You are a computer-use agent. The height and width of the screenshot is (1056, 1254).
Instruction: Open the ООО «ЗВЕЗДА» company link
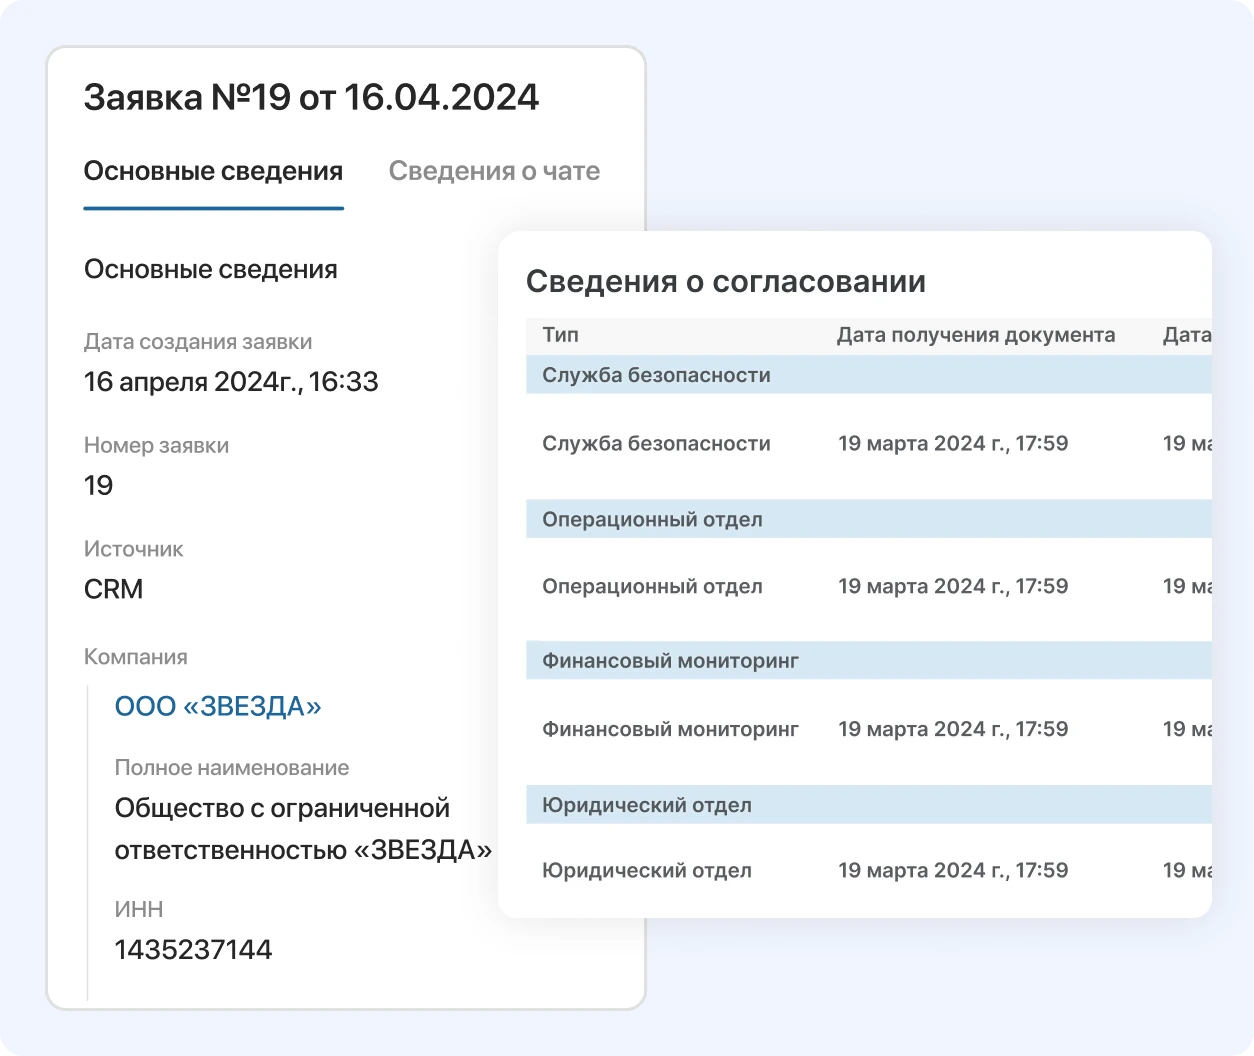tap(218, 706)
